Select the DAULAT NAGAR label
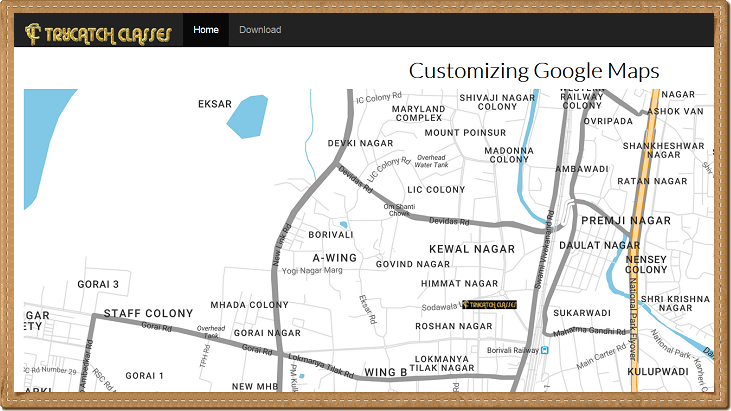Viewport: 731px width, 411px height. point(599,245)
